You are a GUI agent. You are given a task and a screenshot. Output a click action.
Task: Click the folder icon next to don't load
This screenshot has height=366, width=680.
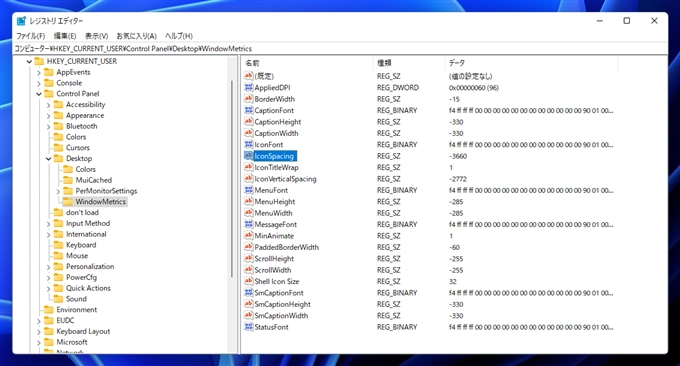click(59, 212)
